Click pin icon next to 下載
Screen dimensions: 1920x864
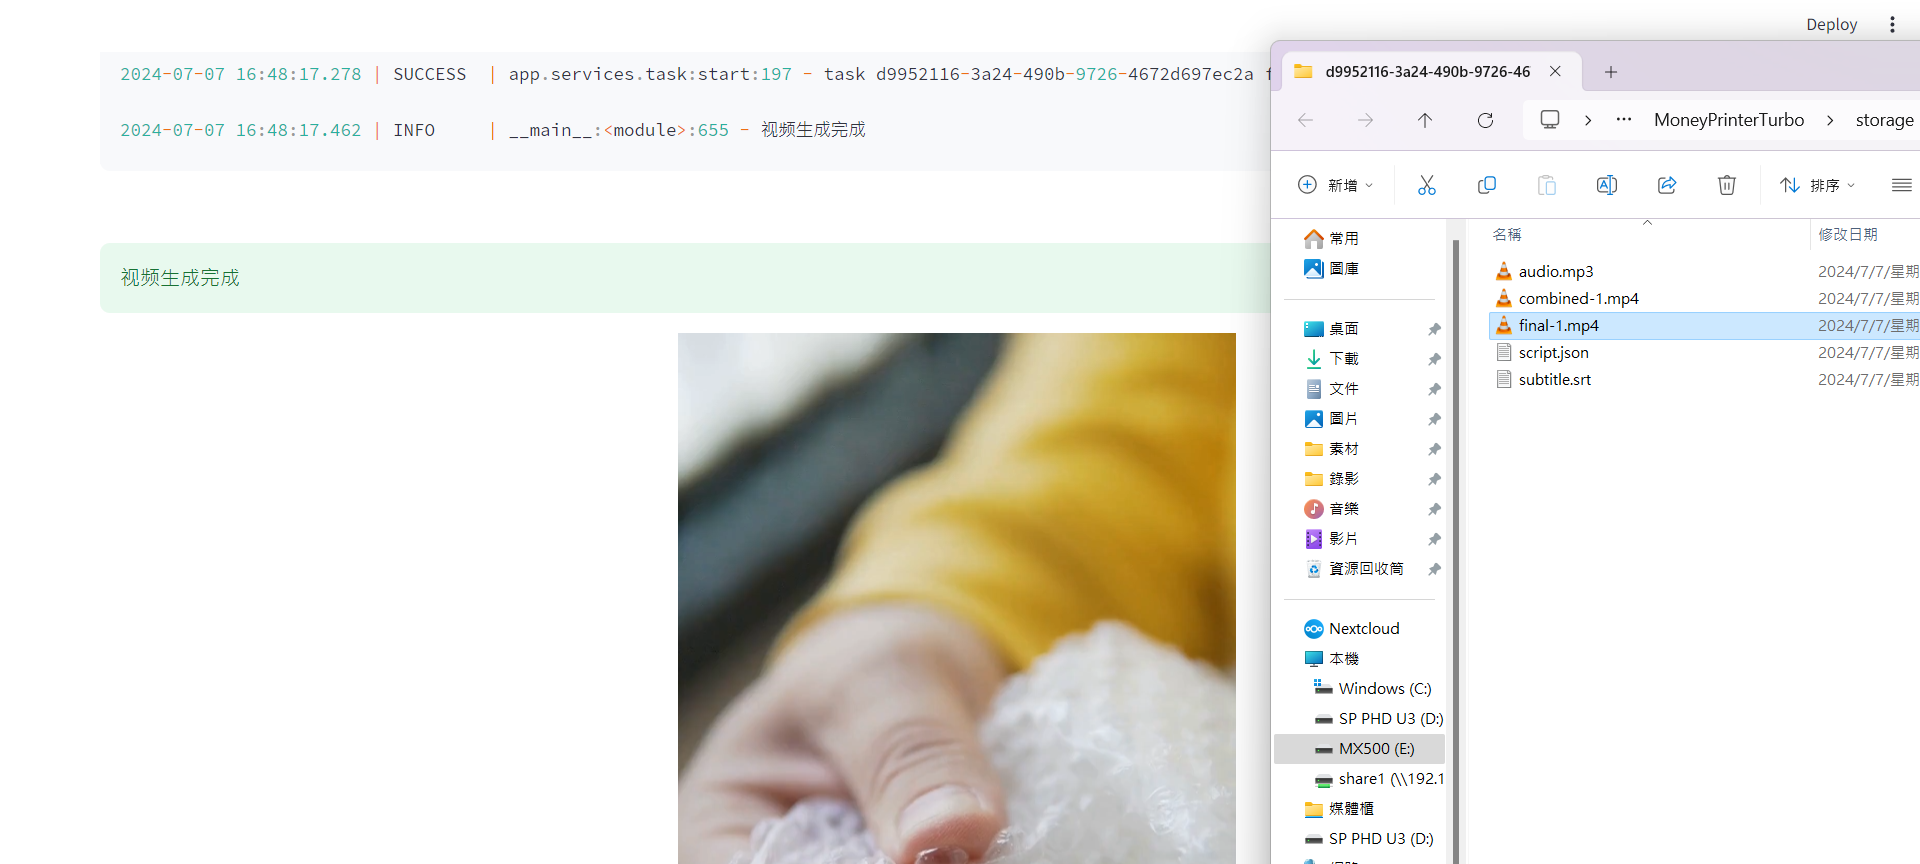[x=1434, y=359]
